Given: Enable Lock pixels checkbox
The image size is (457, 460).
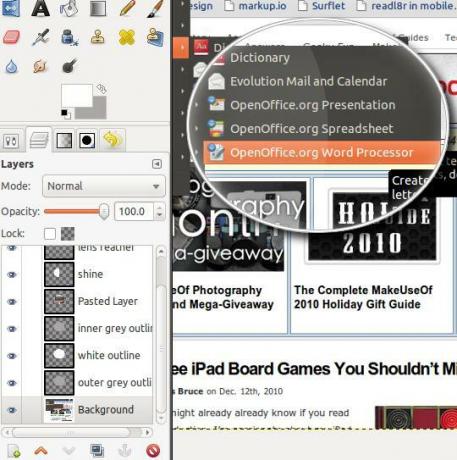Looking at the screenshot, I should (x=50, y=234).
